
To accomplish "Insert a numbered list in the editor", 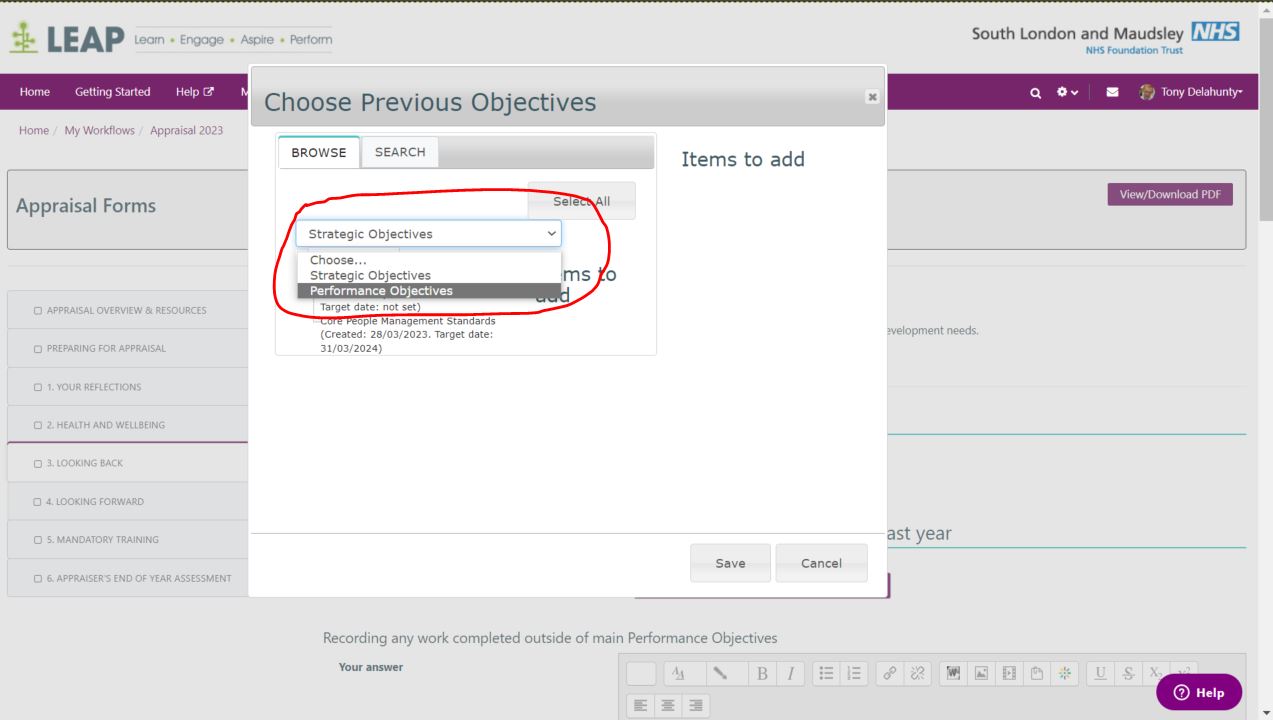I will click(853, 673).
